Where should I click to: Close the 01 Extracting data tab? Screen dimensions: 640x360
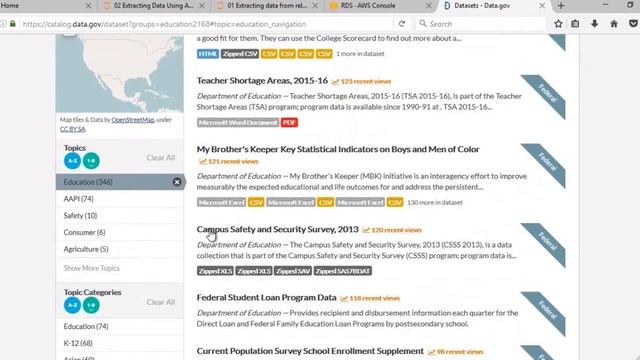pyautogui.click(x=315, y=6)
